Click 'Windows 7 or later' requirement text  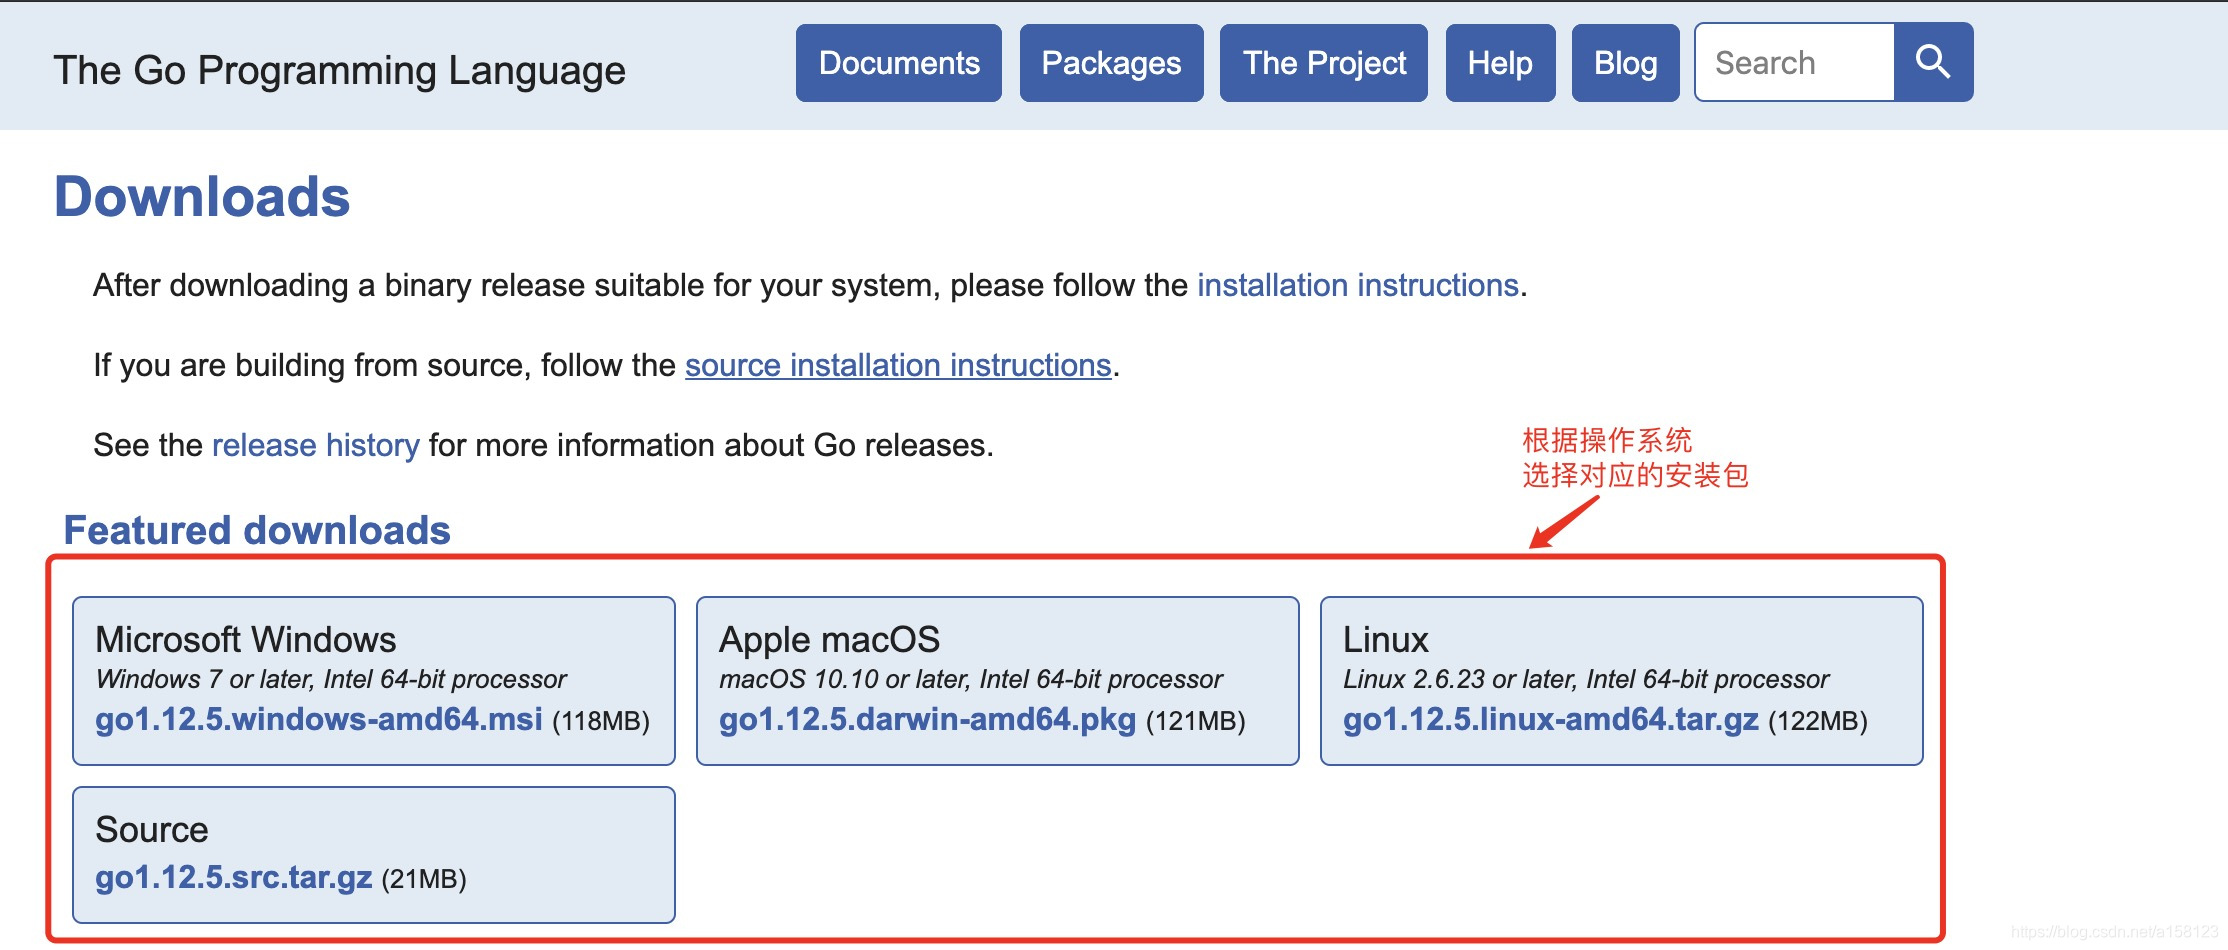pyautogui.click(x=331, y=679)
